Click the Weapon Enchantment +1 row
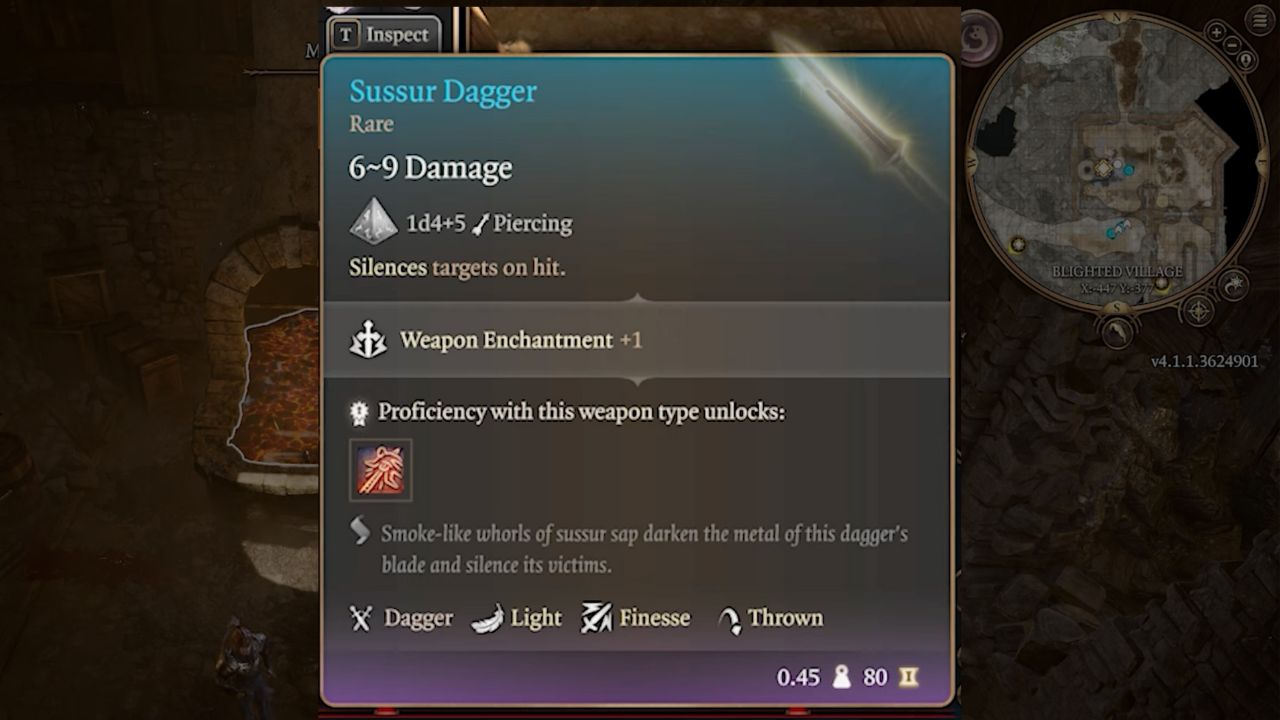The width and height of the screenshot is (1280, 720). [637, 340]
